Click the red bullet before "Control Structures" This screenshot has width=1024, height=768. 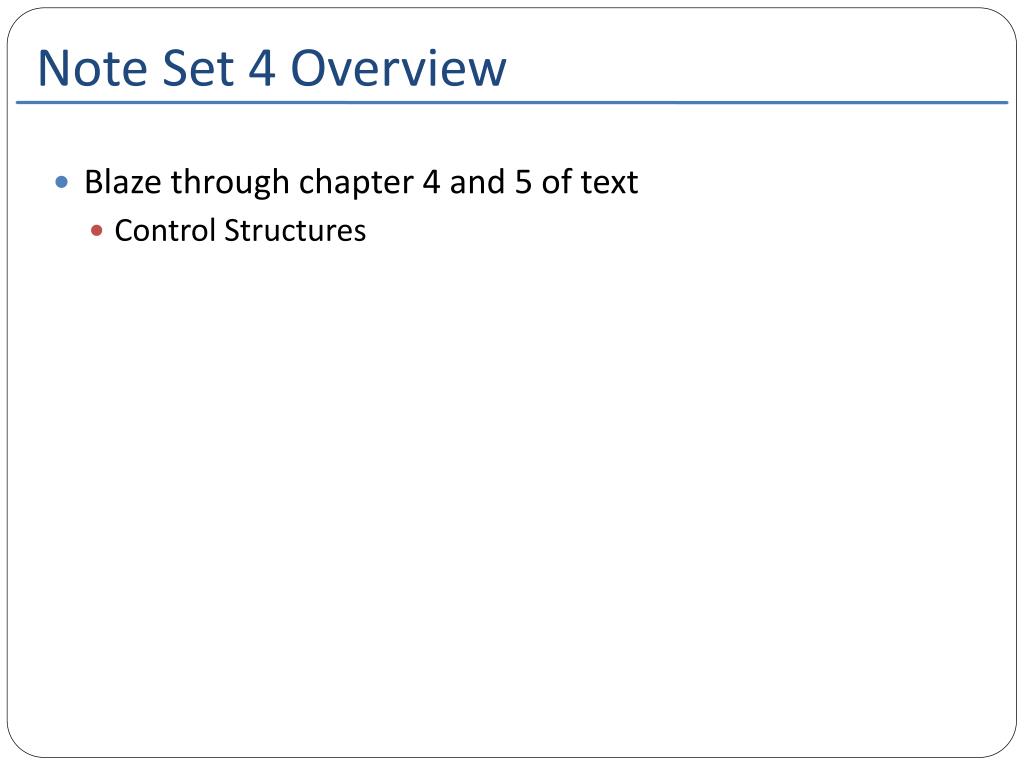point(97,231)
